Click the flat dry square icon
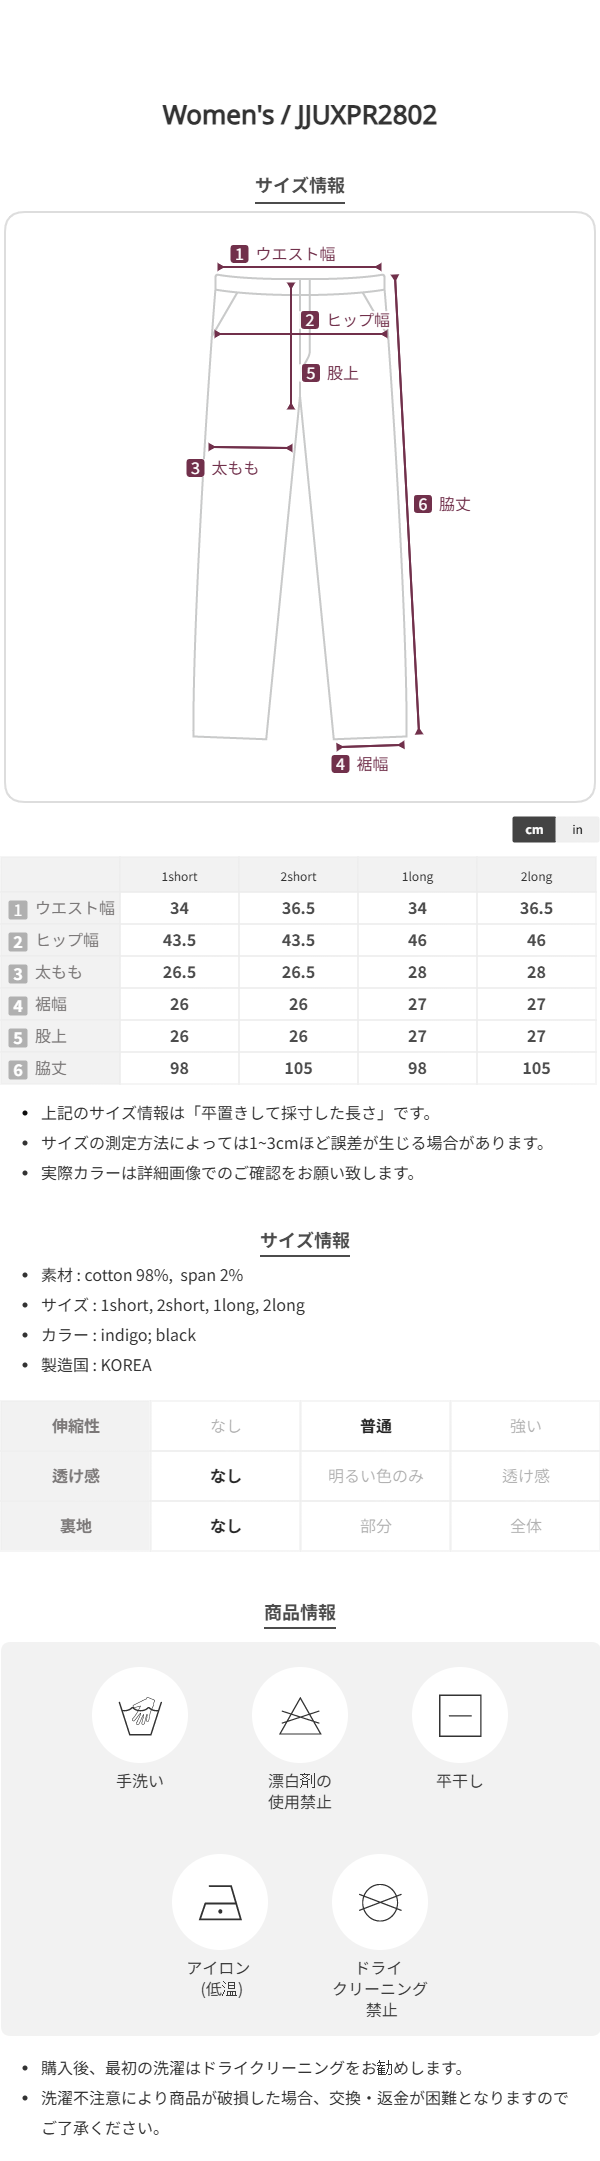This screenshot has width=600, height=2161. (460, 1715)
